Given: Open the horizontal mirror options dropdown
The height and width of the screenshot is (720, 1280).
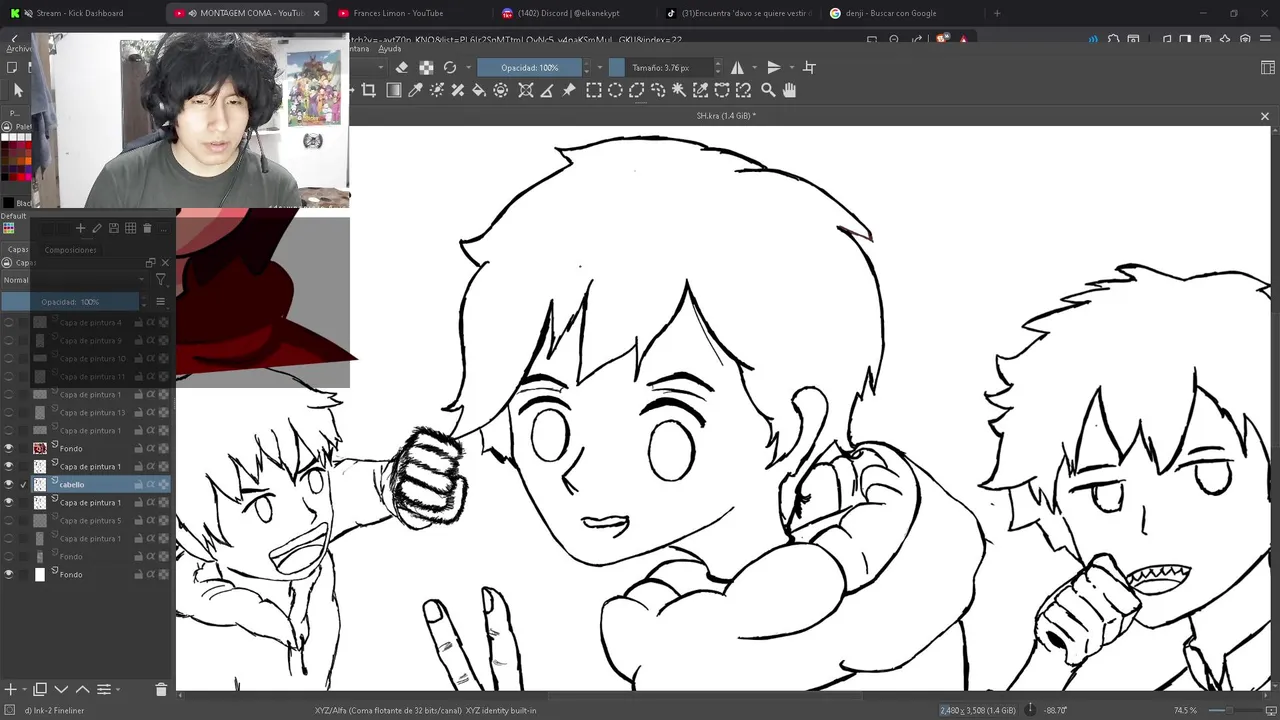Looking at the screenshot, I should point(753,67).
